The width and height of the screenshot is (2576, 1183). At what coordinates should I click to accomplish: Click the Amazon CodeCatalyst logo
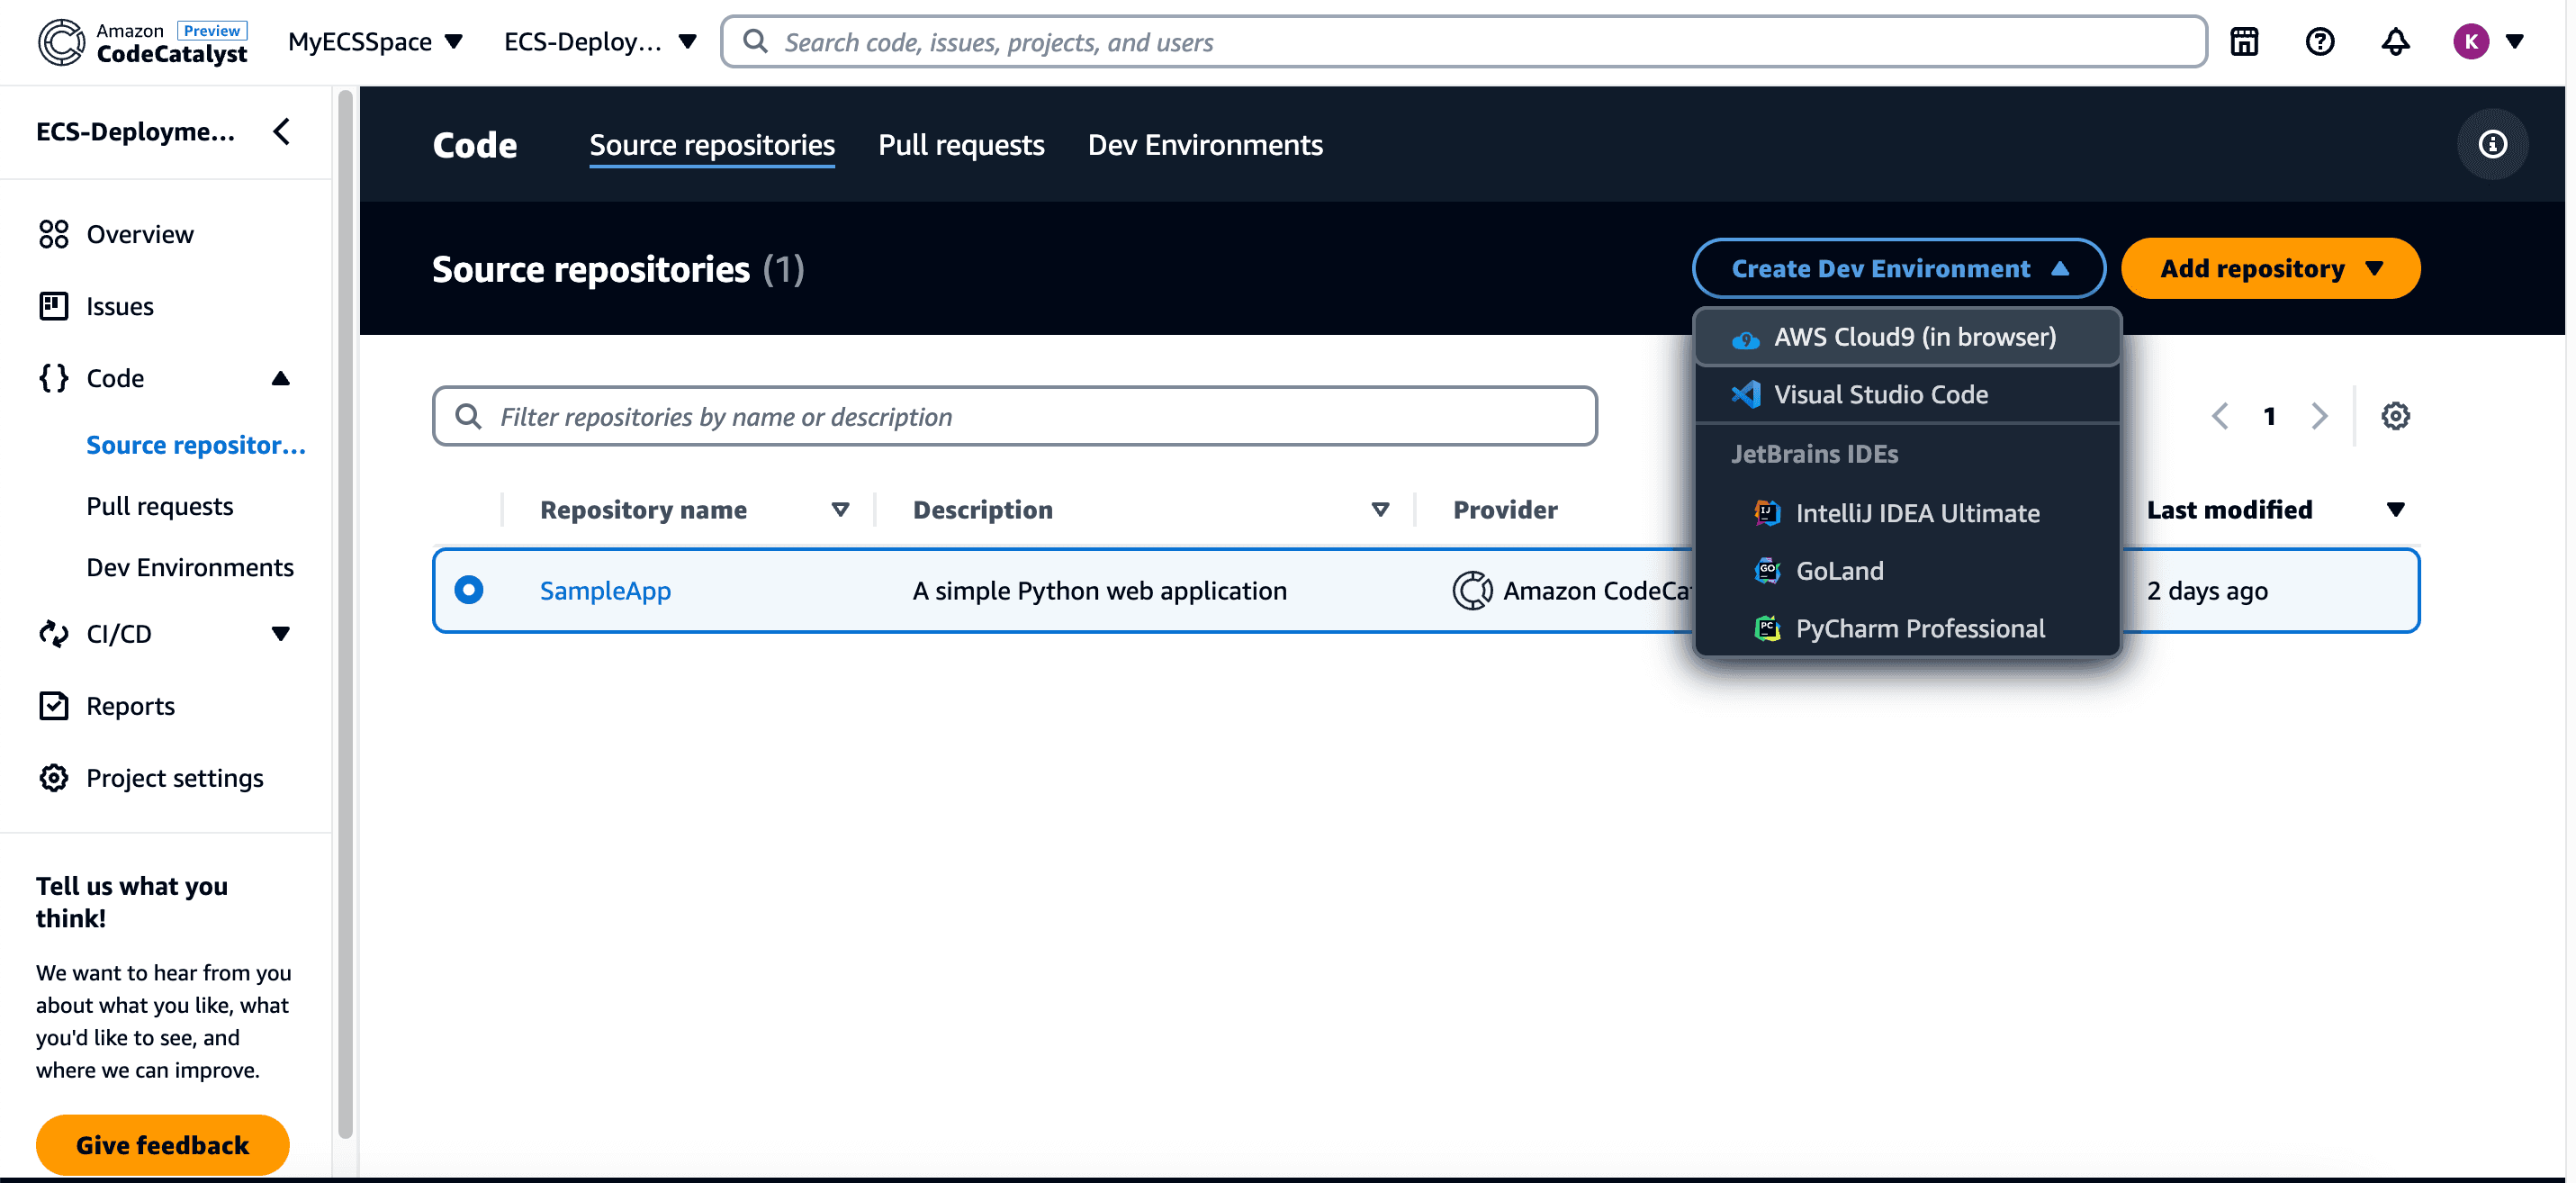click(x=143, y=42)
